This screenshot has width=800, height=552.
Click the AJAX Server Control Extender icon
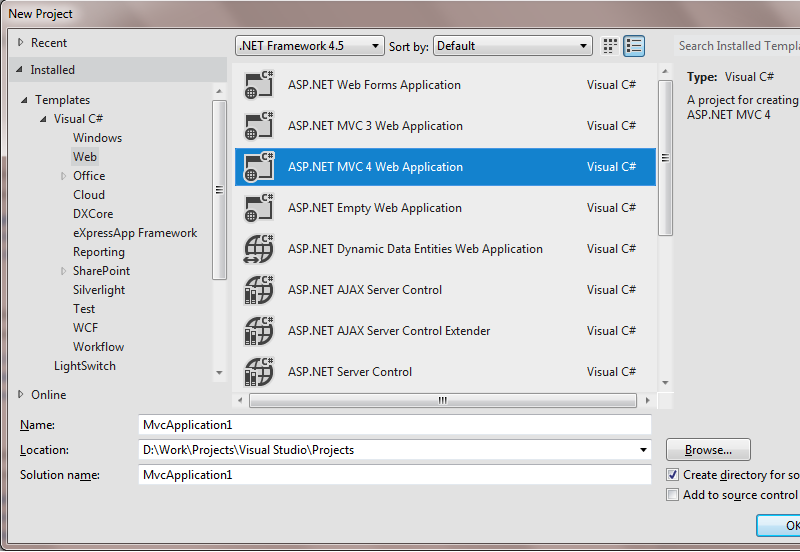(259, 331)
